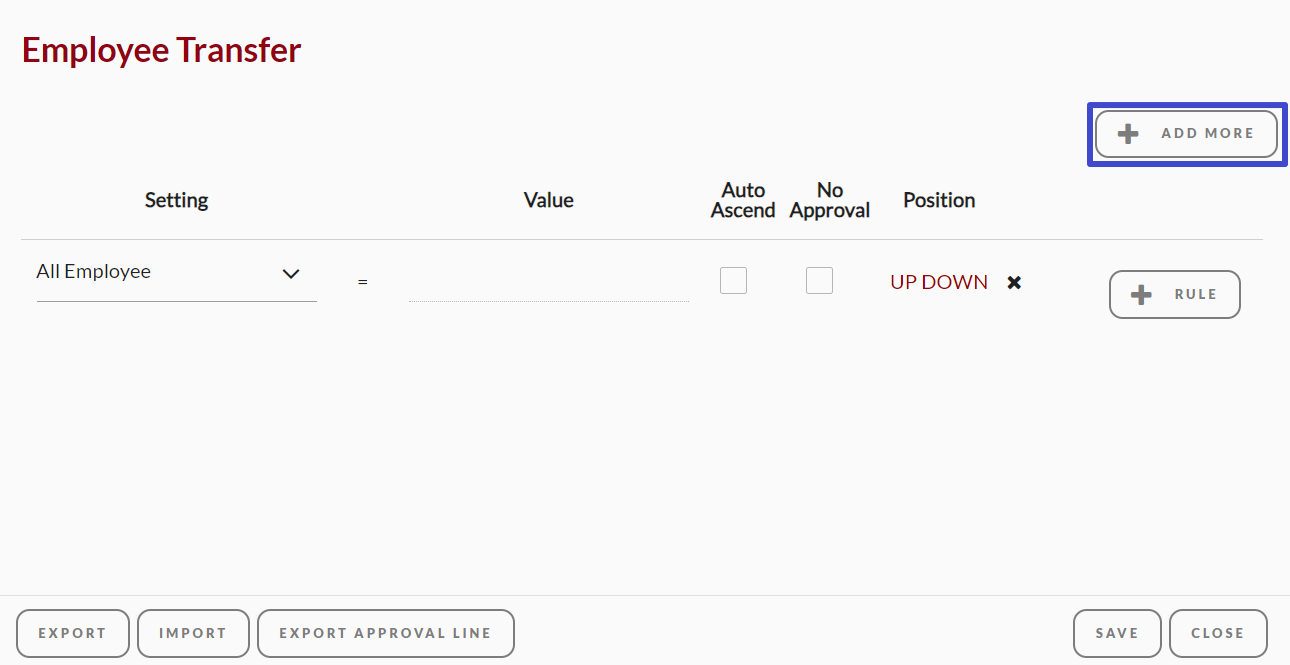1290x665 pixels.
Task: Click the plus icon on Add More
Action: (1128, 134)
